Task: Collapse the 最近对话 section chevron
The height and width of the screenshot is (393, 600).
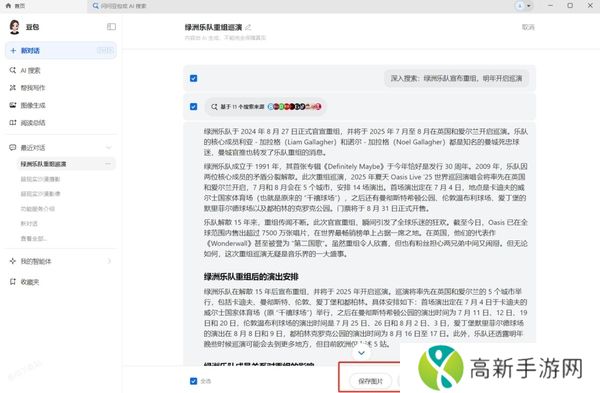Action: pos(109,148)
